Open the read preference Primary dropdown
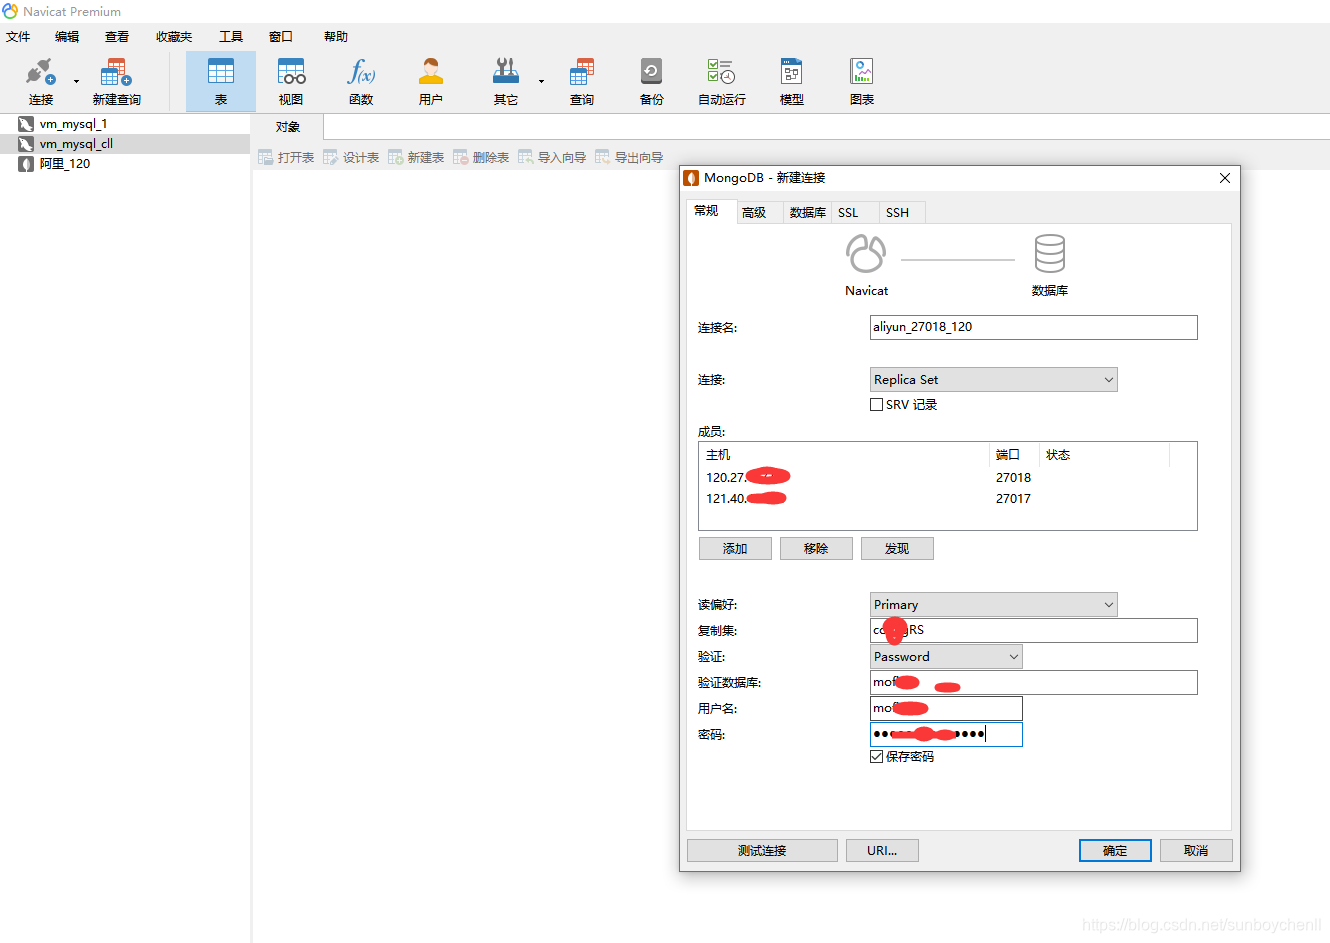The width and height of the screenshot is (1330, 943). [x=993, y=605]
